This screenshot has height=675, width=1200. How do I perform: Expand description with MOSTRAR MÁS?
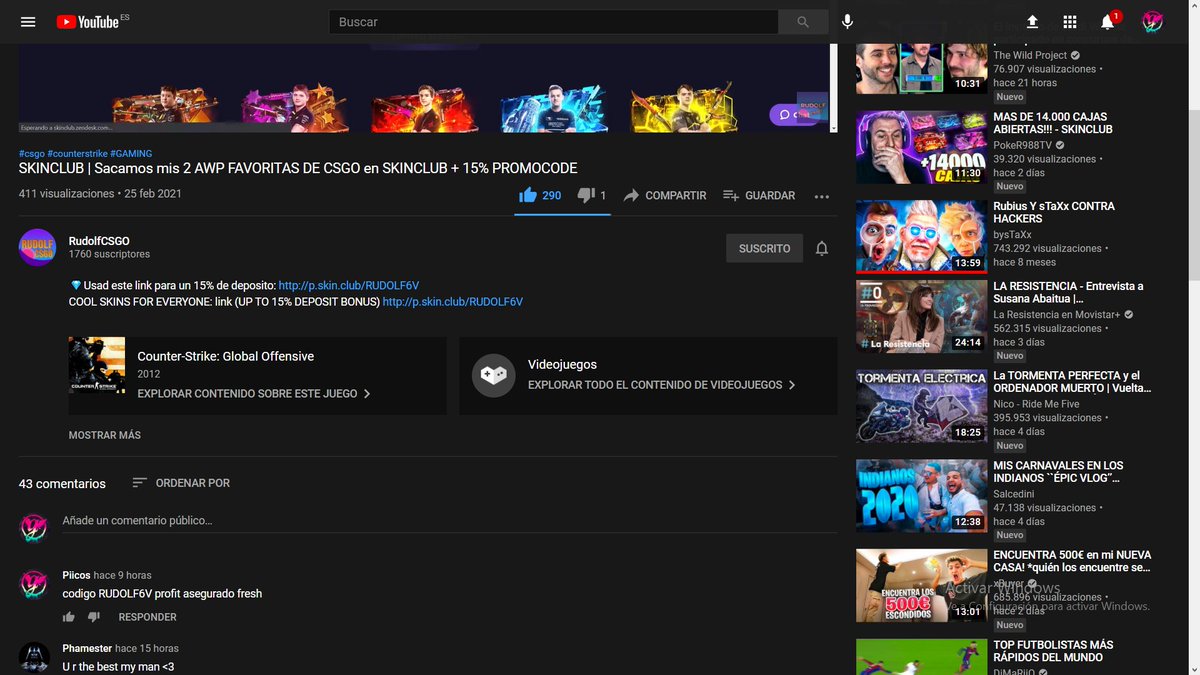point(105,435)
